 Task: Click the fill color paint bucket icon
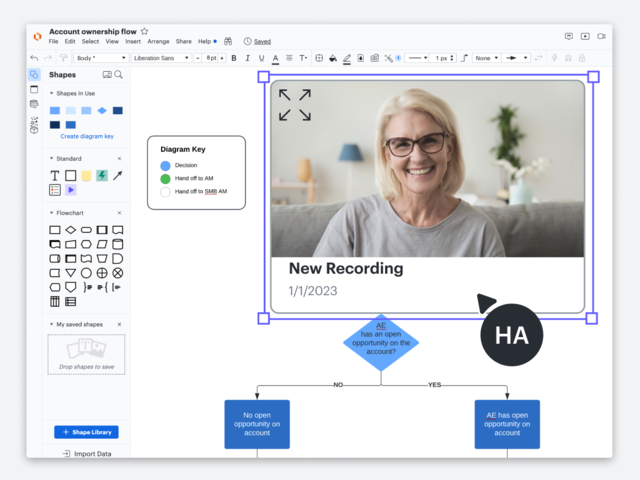[333, 58]
